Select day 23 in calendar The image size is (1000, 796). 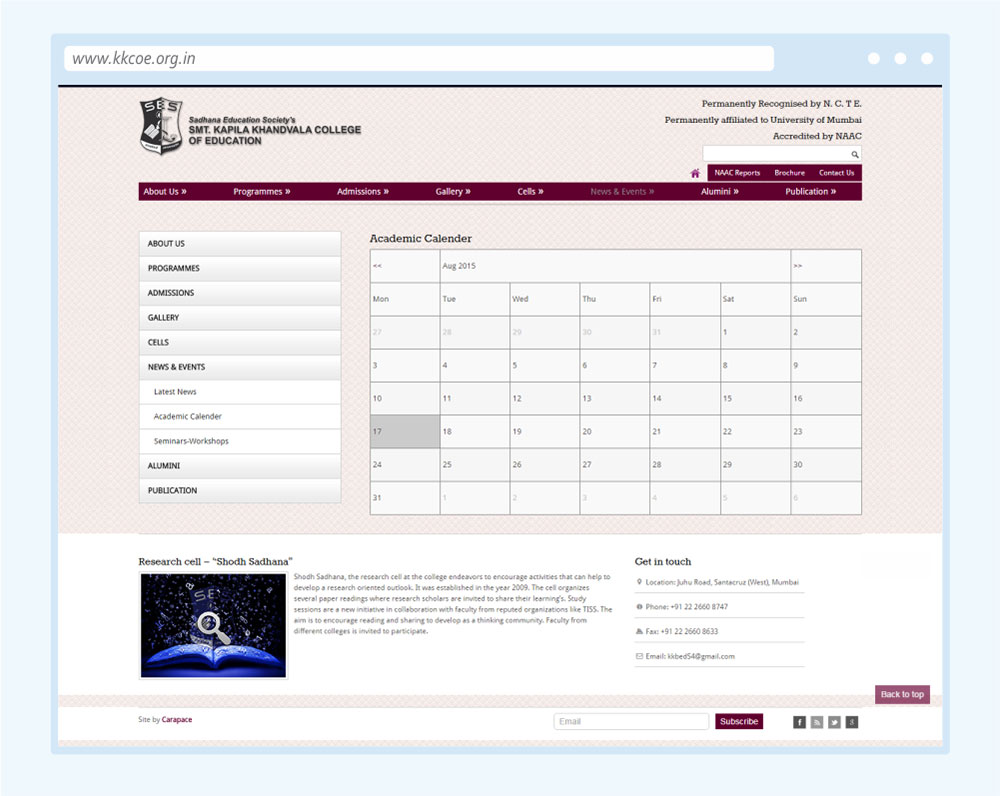(826, 432)
